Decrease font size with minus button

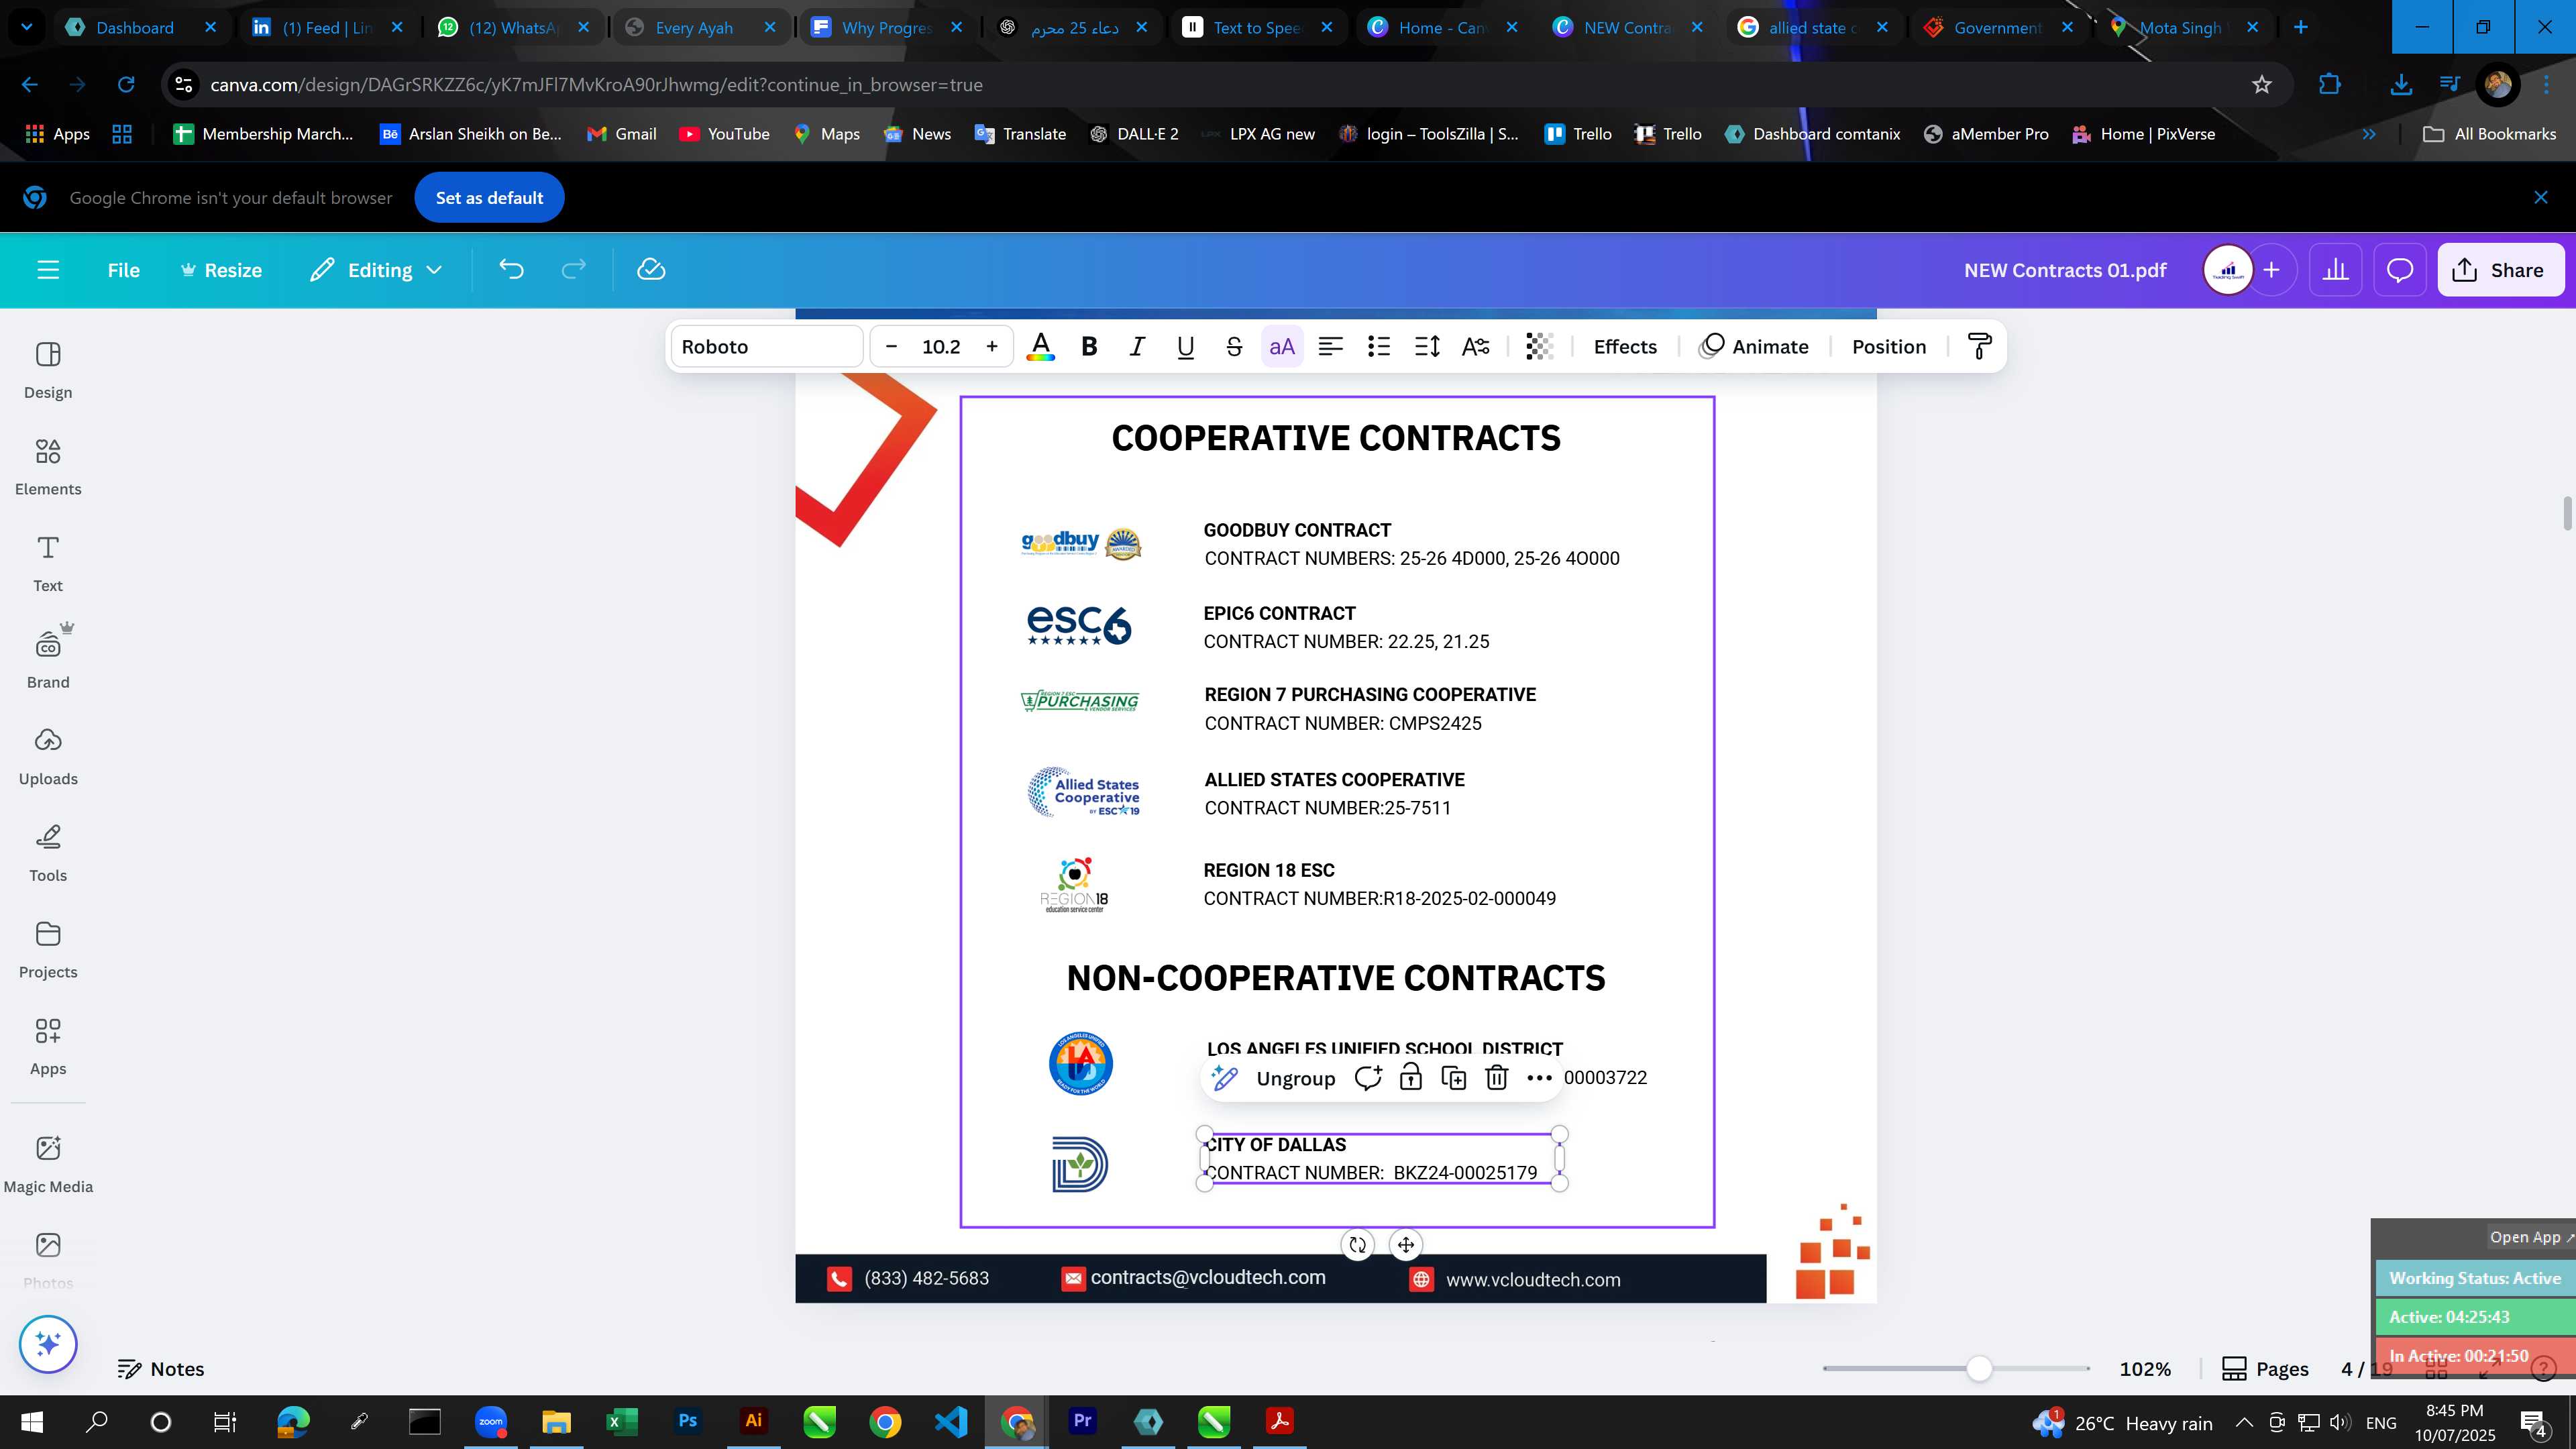tap(891, 347)
